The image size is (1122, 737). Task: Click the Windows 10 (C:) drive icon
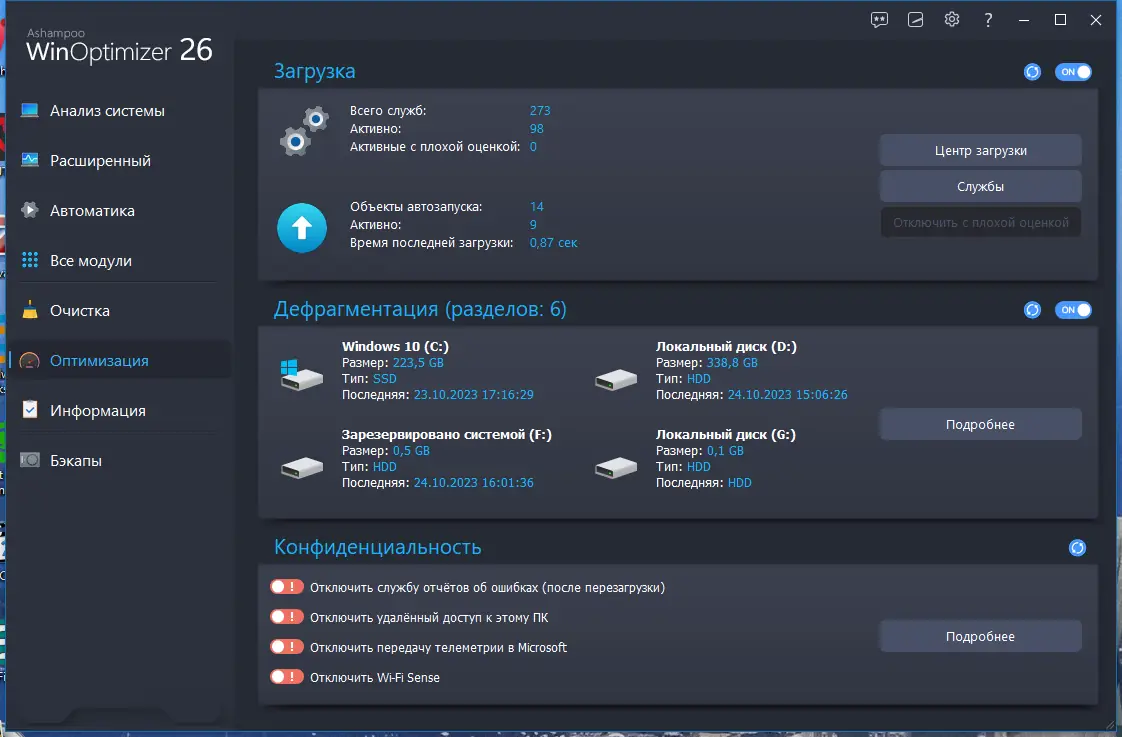[301, 374]
